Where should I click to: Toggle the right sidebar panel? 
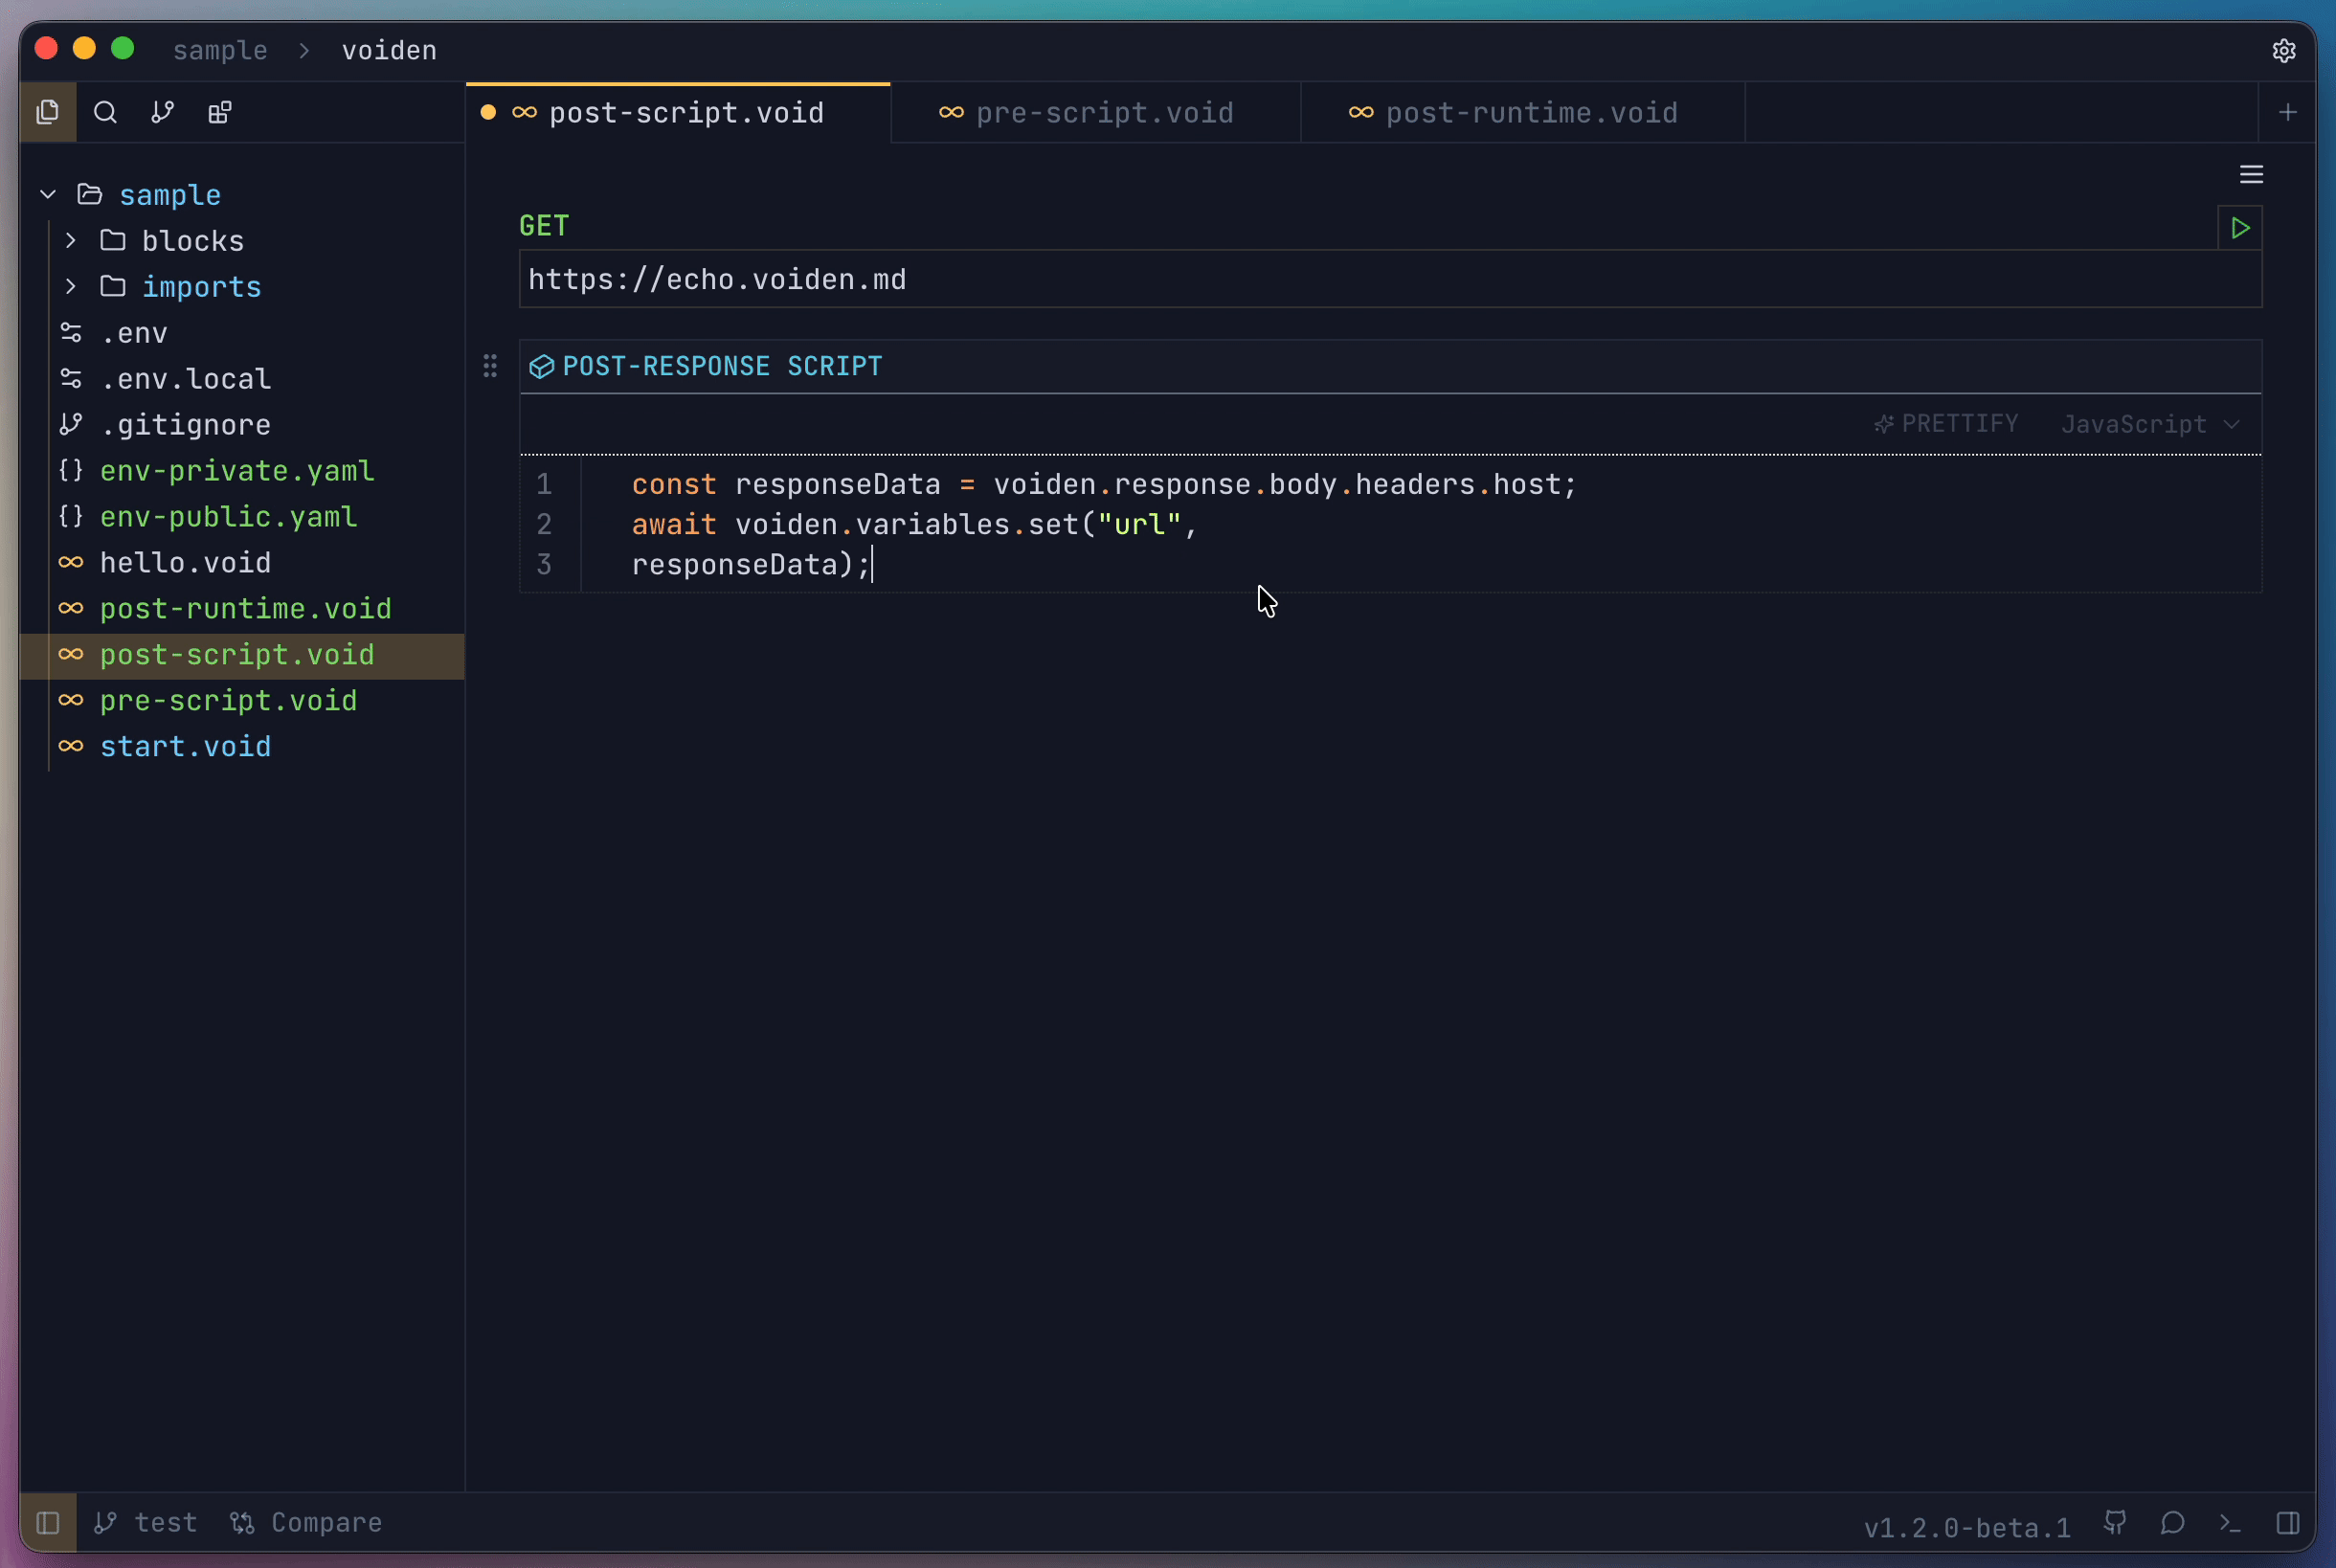tap(2287, 1523)
